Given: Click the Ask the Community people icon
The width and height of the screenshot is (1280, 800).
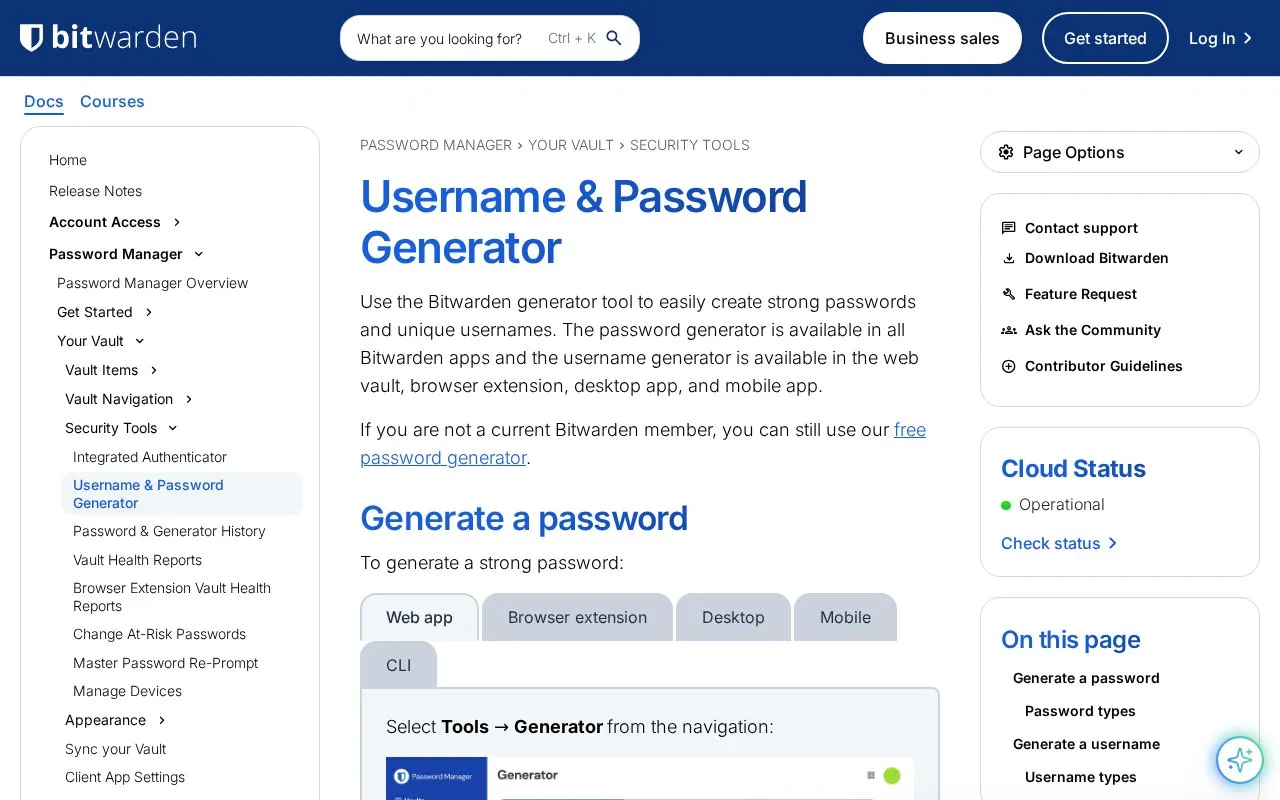Looking at the screenshot, I should pyautogui.click(x=1009, y=330).
